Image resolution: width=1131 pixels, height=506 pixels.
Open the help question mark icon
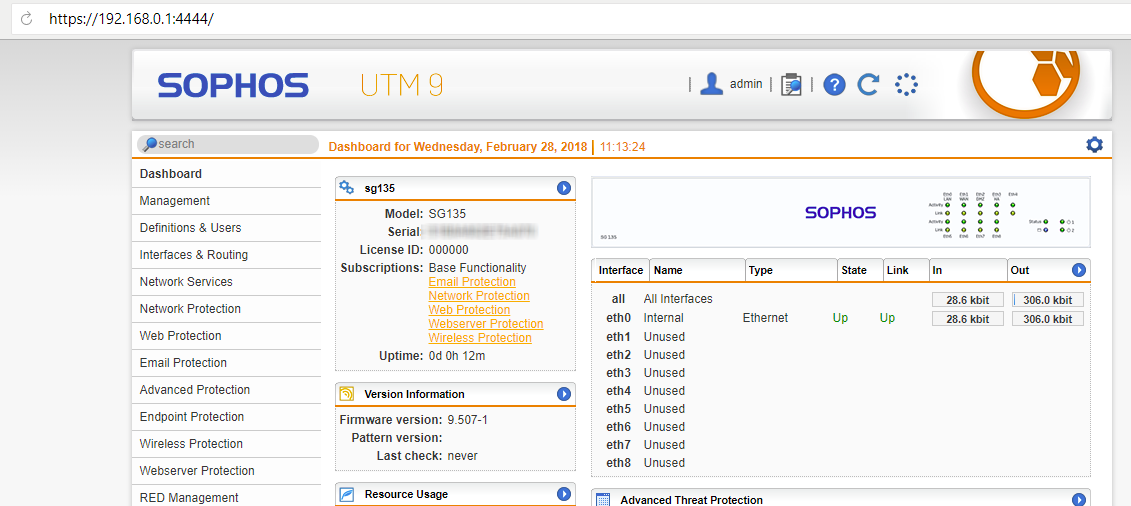pos(834,85)
